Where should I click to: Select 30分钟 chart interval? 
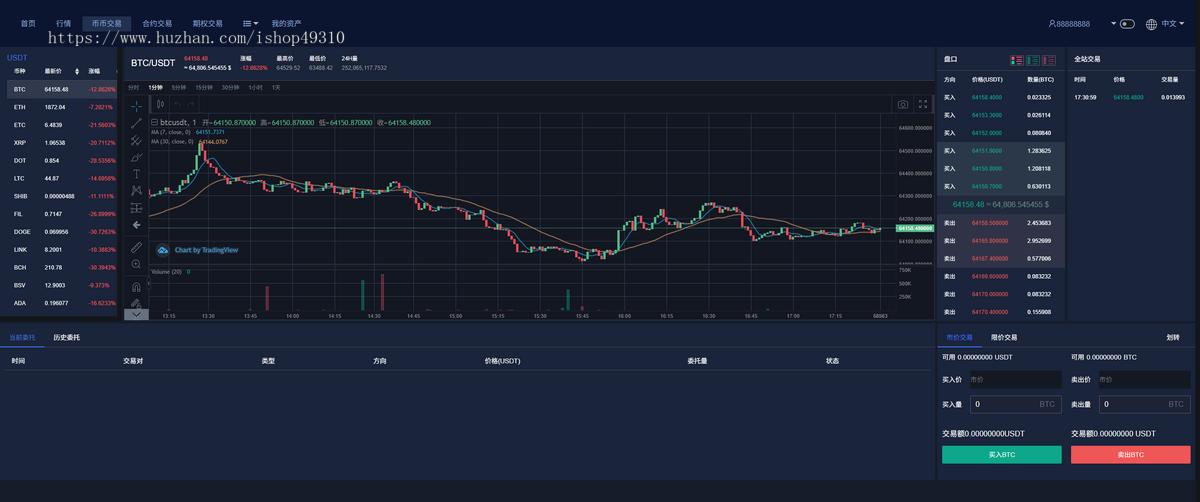[x=230, y=87]
